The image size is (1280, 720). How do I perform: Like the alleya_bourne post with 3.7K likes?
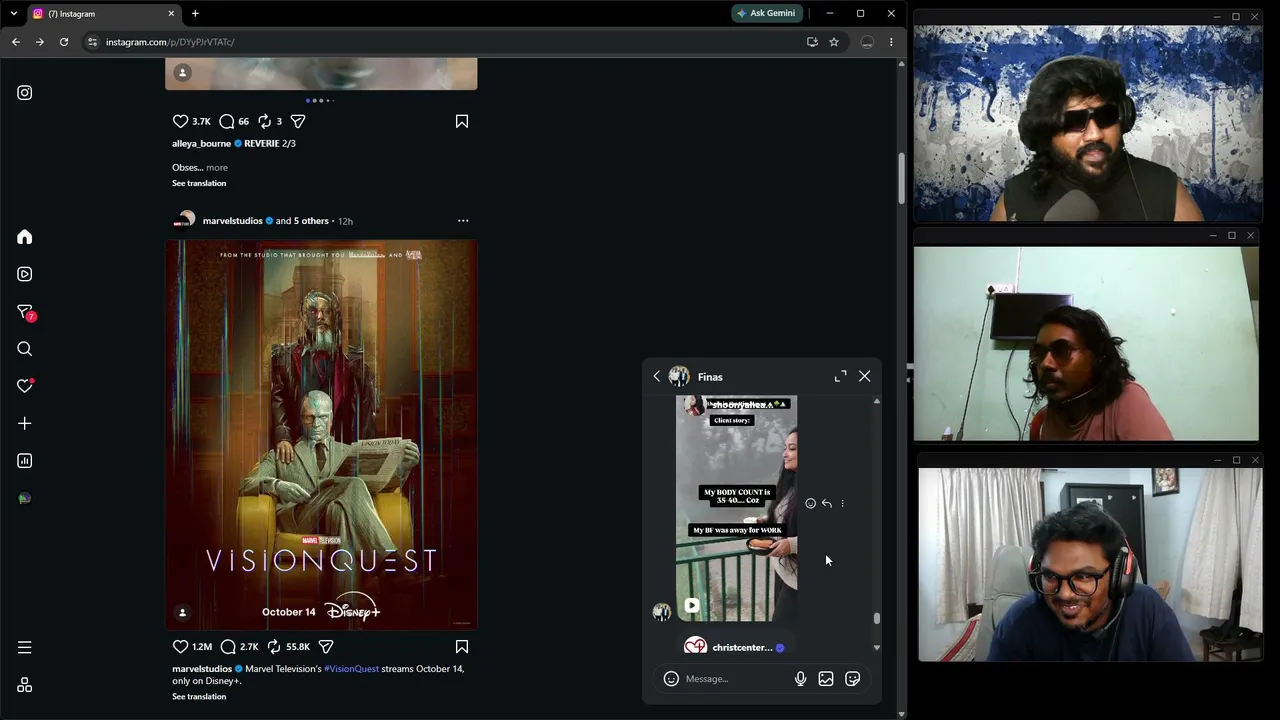(181, 121)
